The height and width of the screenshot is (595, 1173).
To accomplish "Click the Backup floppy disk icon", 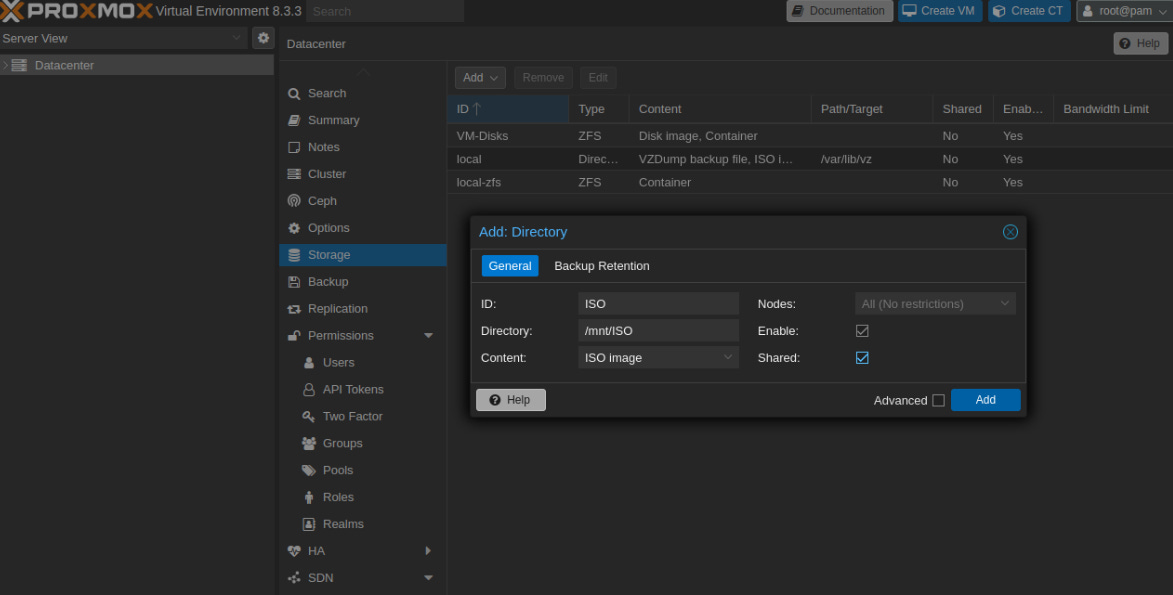I will 294,282.
